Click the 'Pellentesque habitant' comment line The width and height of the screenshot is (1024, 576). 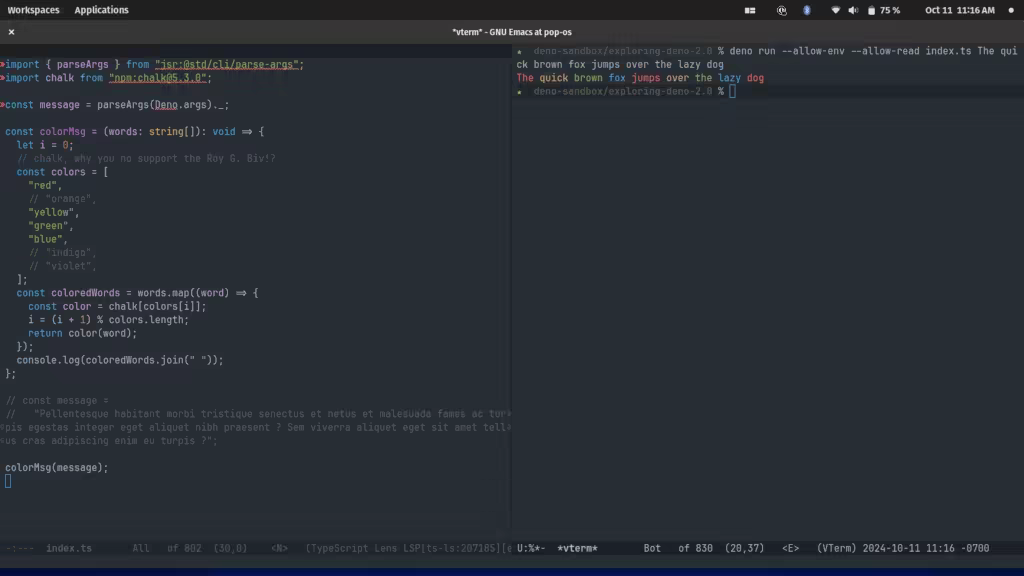[x=258, y=414]
